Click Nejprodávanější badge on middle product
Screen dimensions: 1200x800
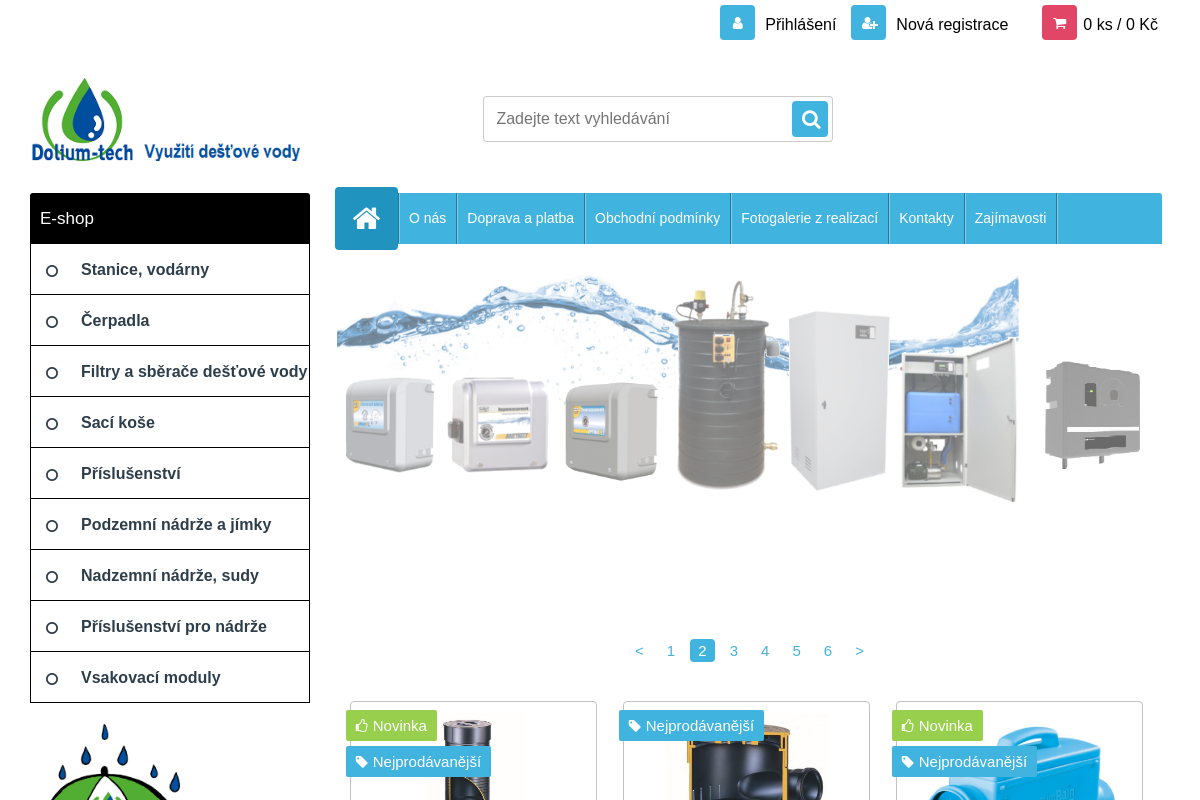click(x=691, y=726)
